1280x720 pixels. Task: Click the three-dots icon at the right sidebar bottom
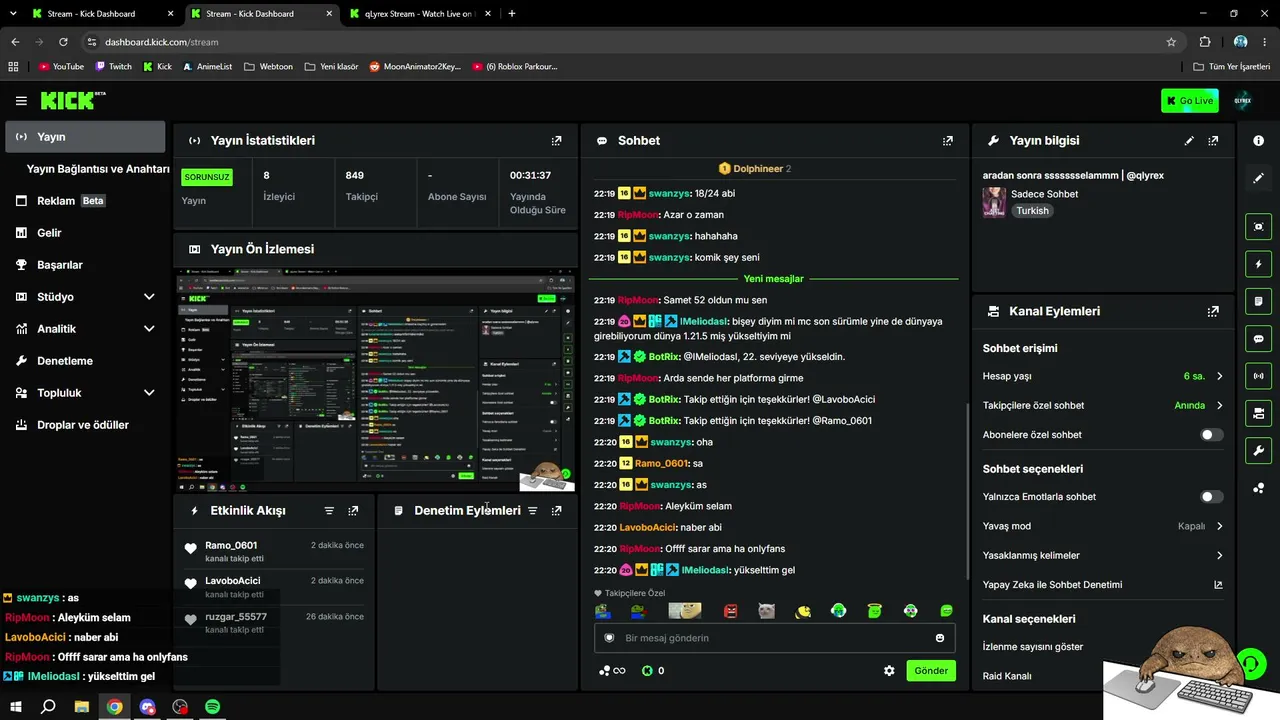(x=1259, y=488)
